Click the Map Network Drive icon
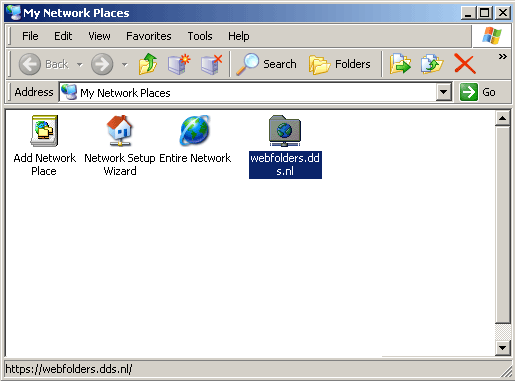The width and height of the screenshot is (515, 381). [x=179, y=64]
